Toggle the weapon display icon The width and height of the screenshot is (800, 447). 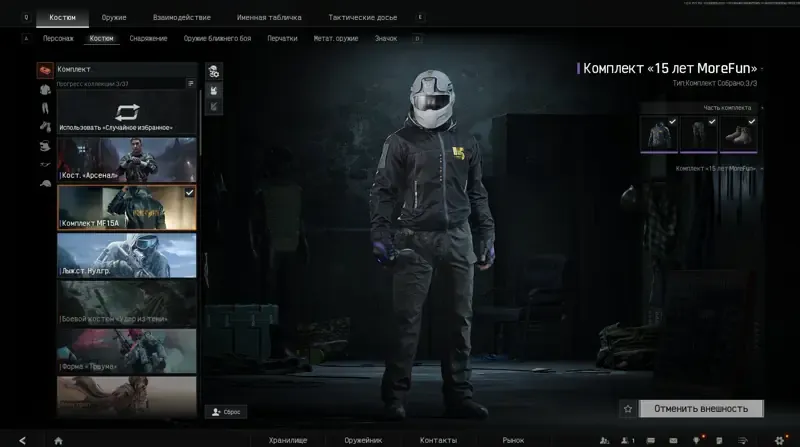(x=214, y=107)
